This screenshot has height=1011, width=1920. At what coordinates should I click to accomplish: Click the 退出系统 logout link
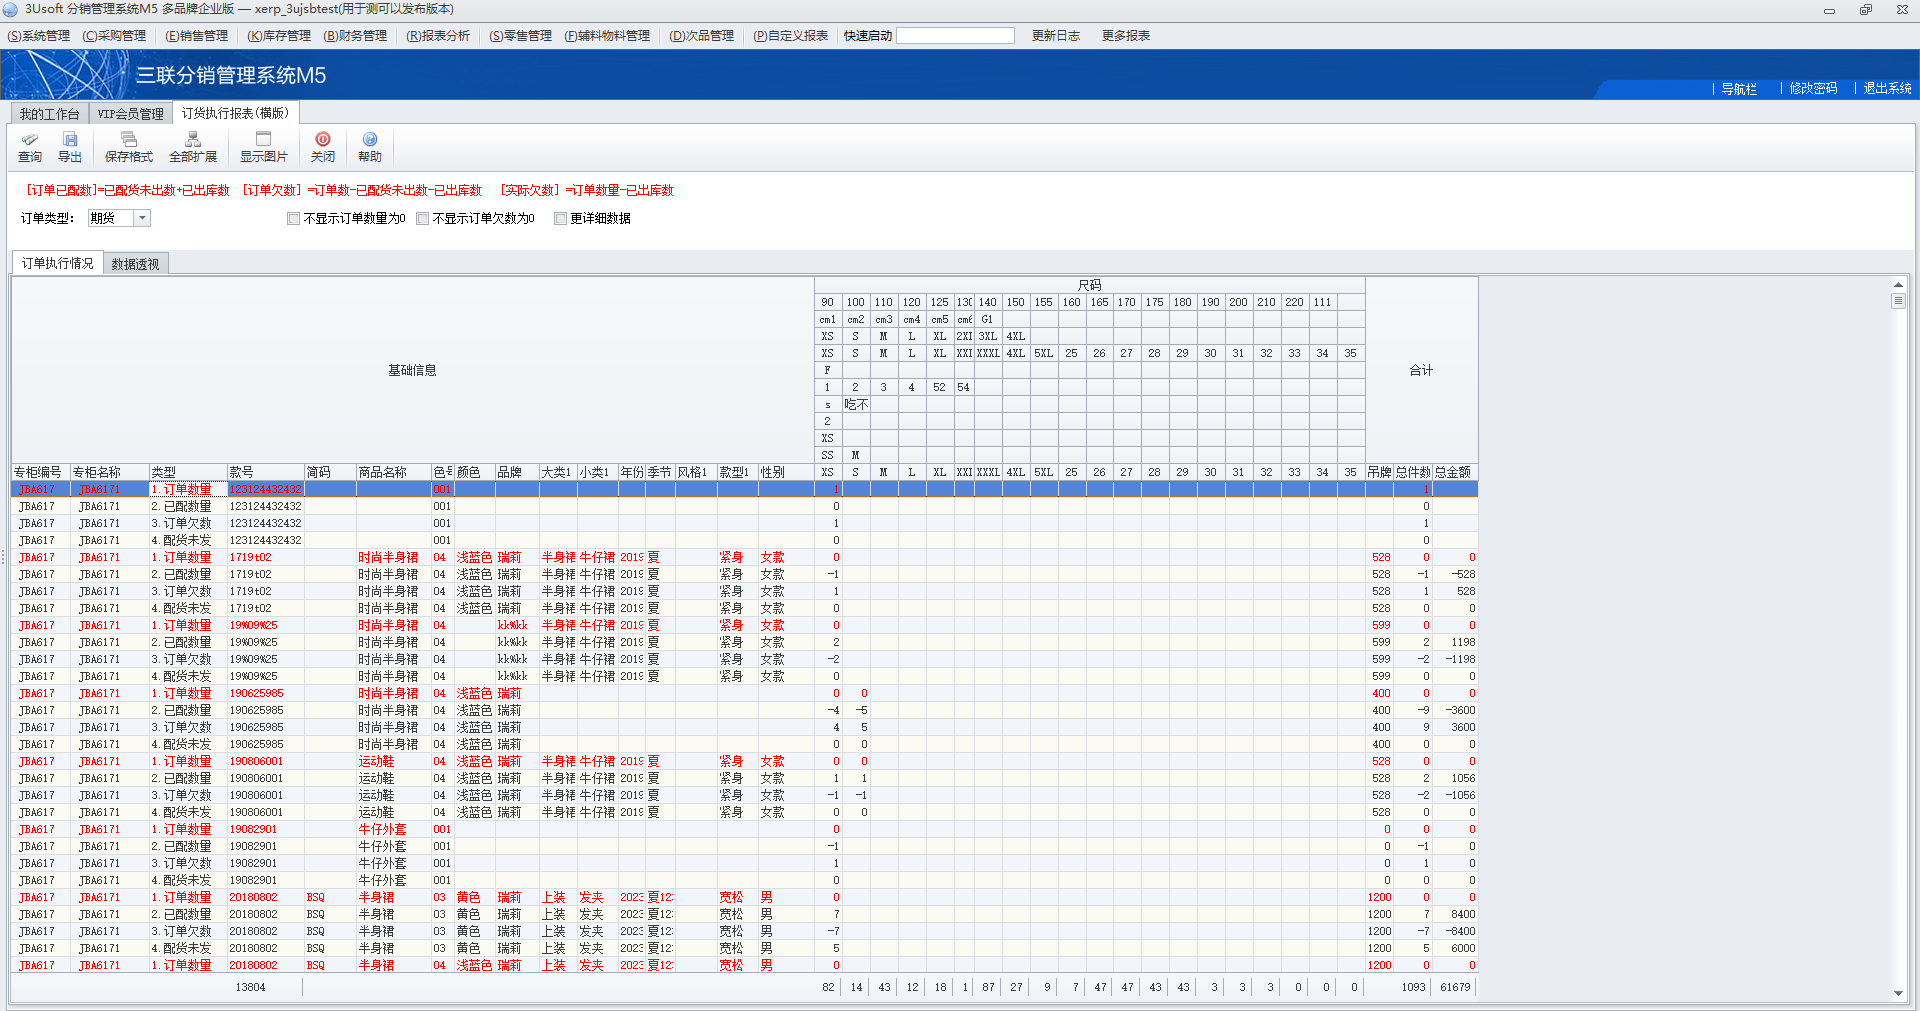coord(1887,89)
